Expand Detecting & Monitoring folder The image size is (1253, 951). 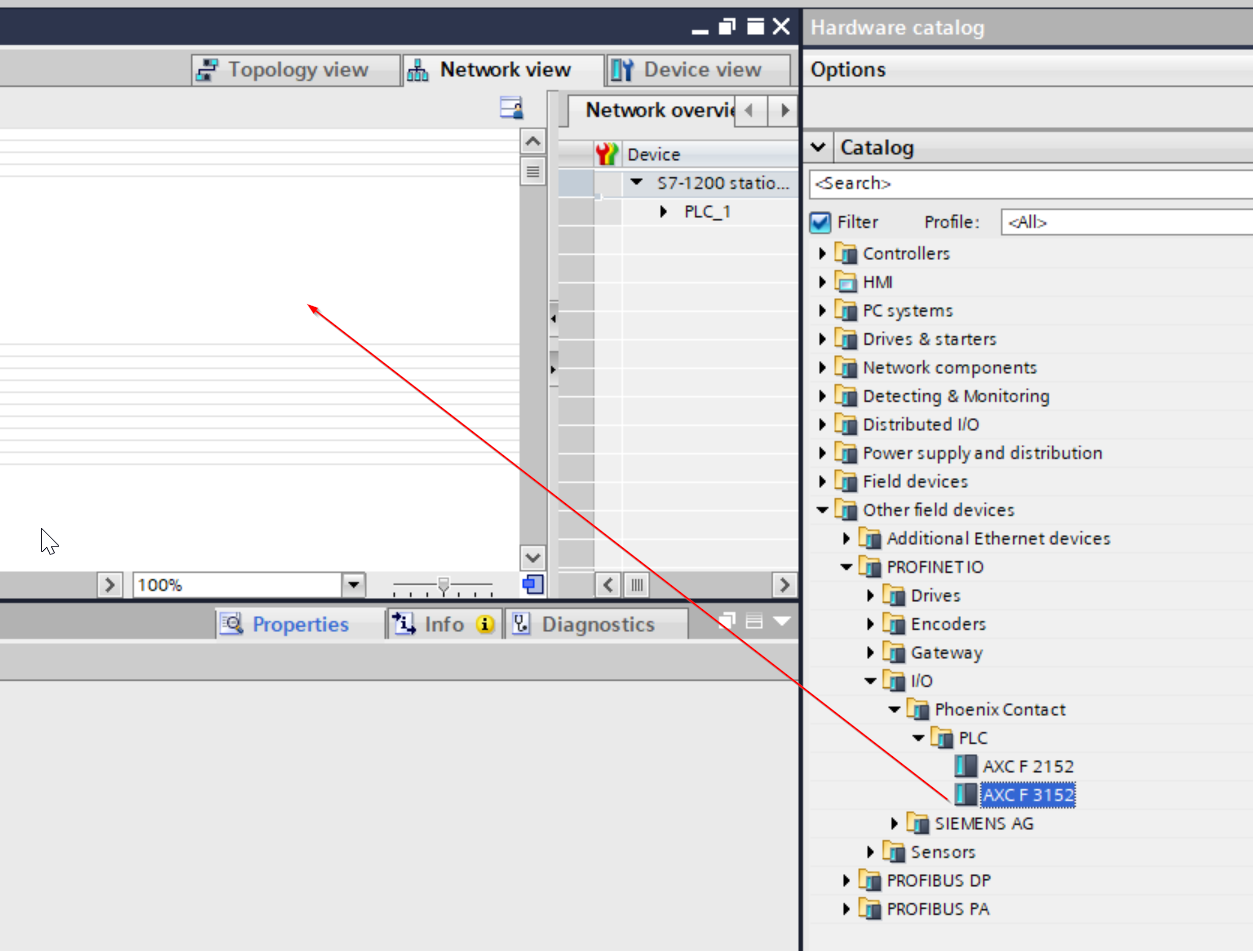[x=823, y=396]
